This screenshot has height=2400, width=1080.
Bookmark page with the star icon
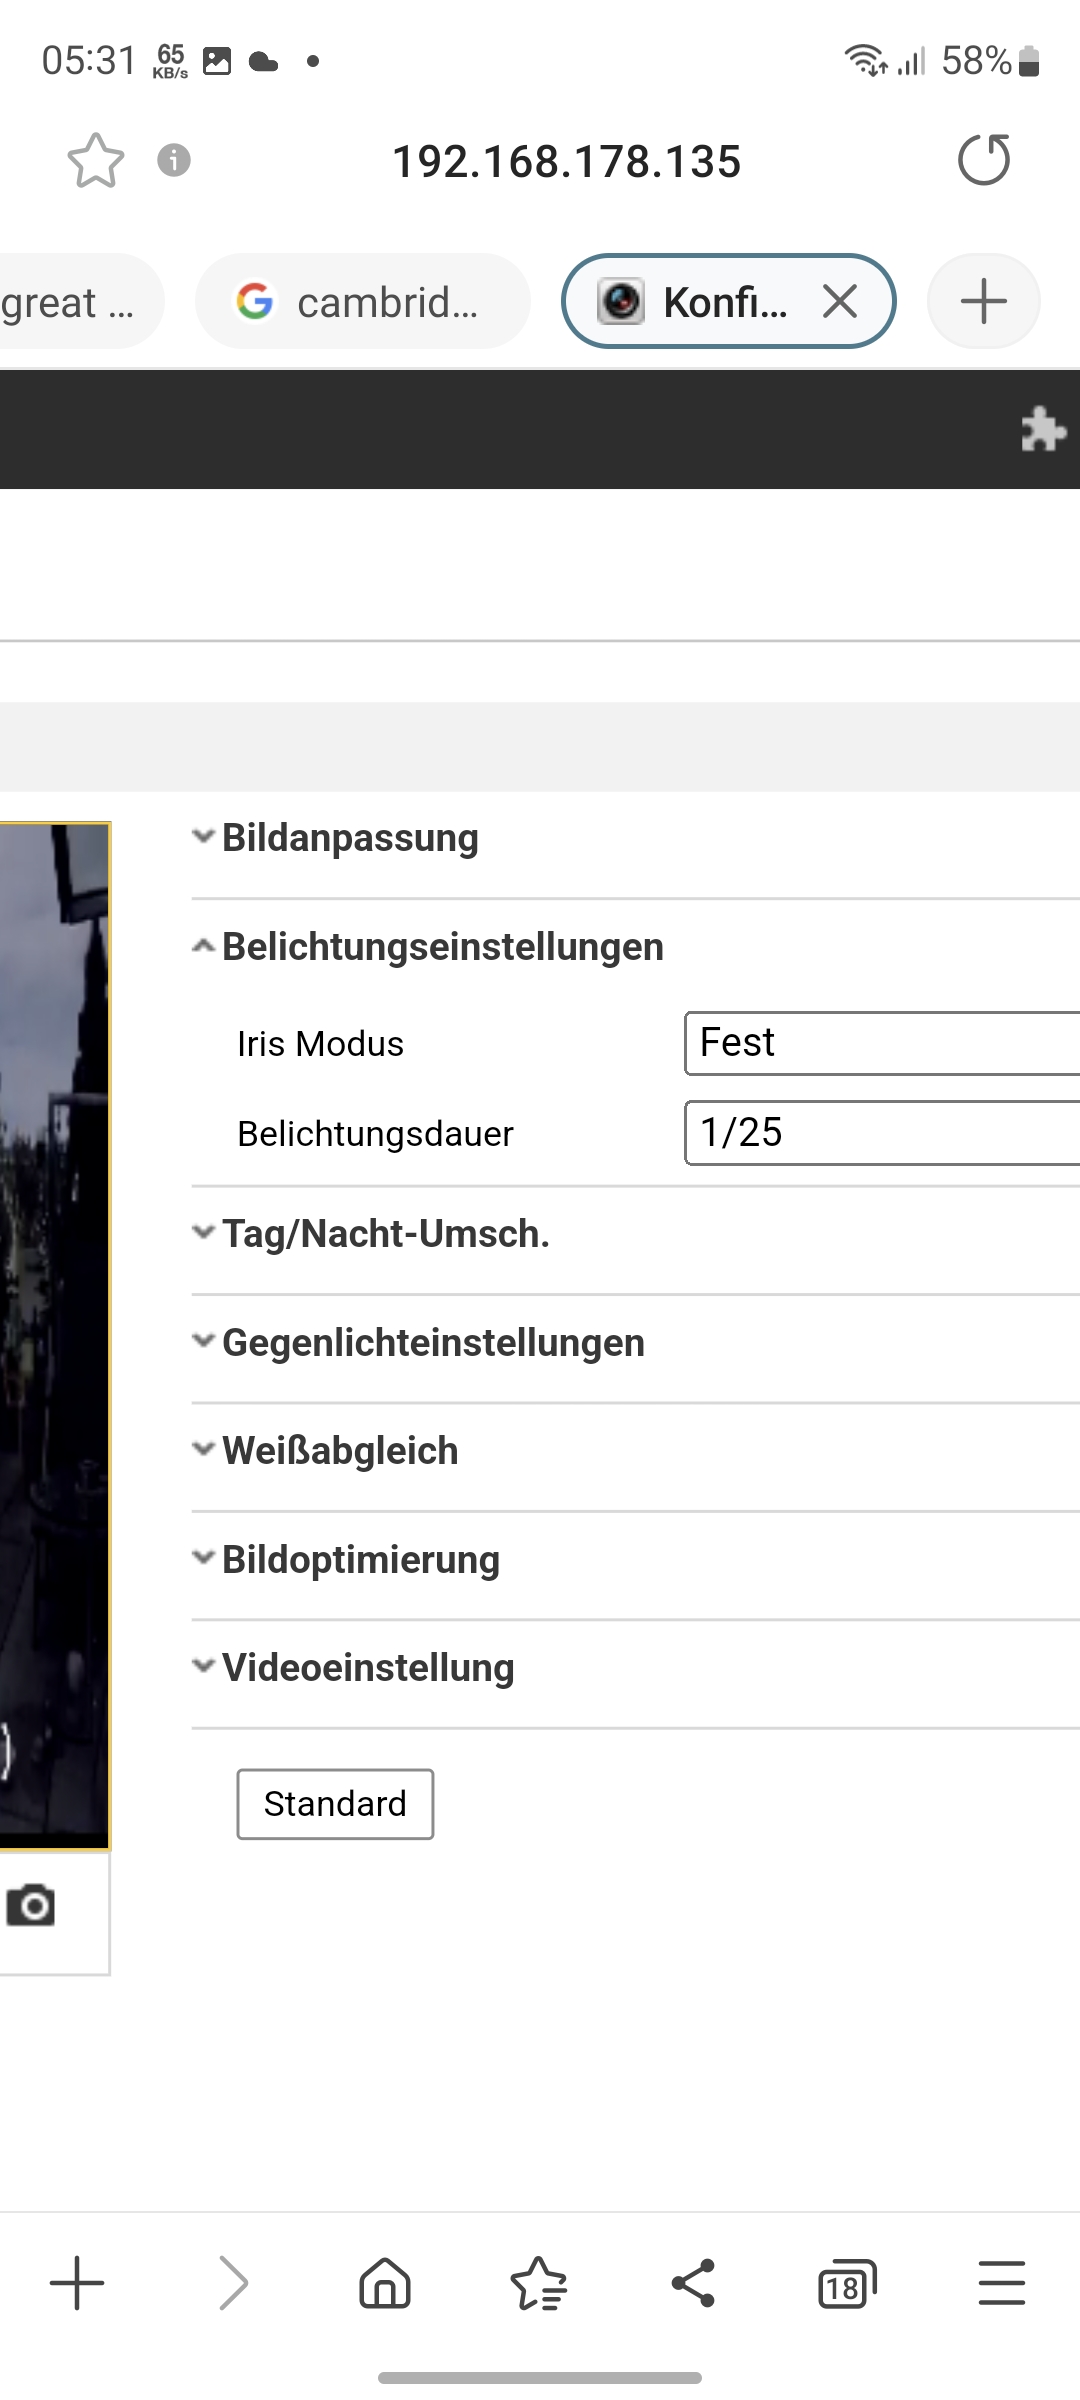click(95, 161)
